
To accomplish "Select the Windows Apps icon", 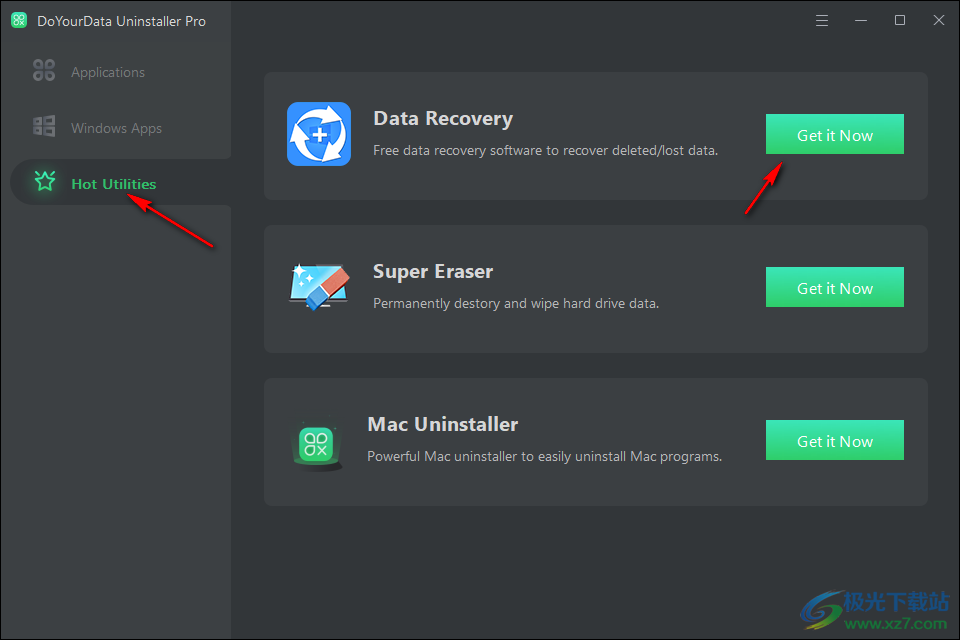I will point(44,126).
